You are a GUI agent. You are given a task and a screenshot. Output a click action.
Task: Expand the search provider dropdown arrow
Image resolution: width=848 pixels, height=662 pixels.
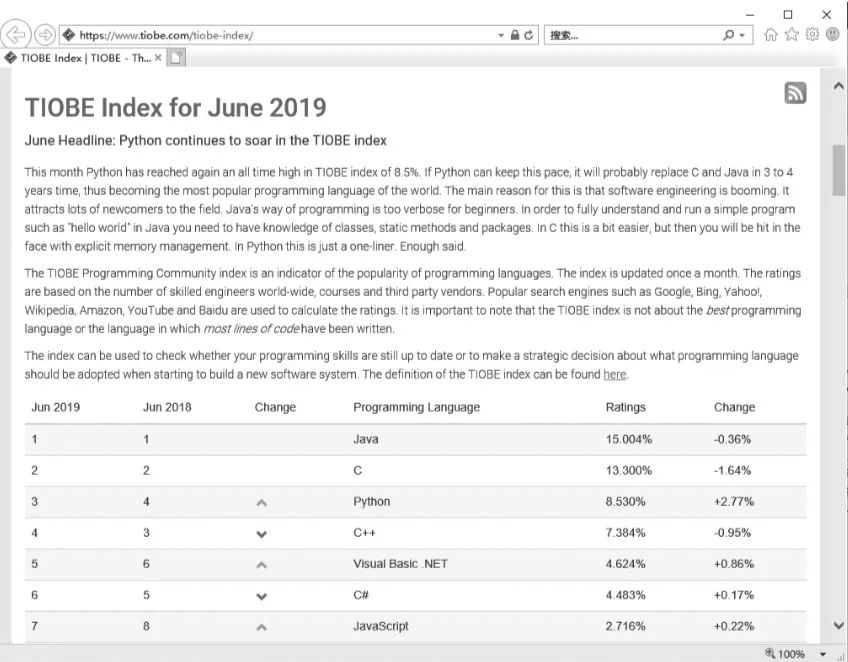click(x=743, y=35)
